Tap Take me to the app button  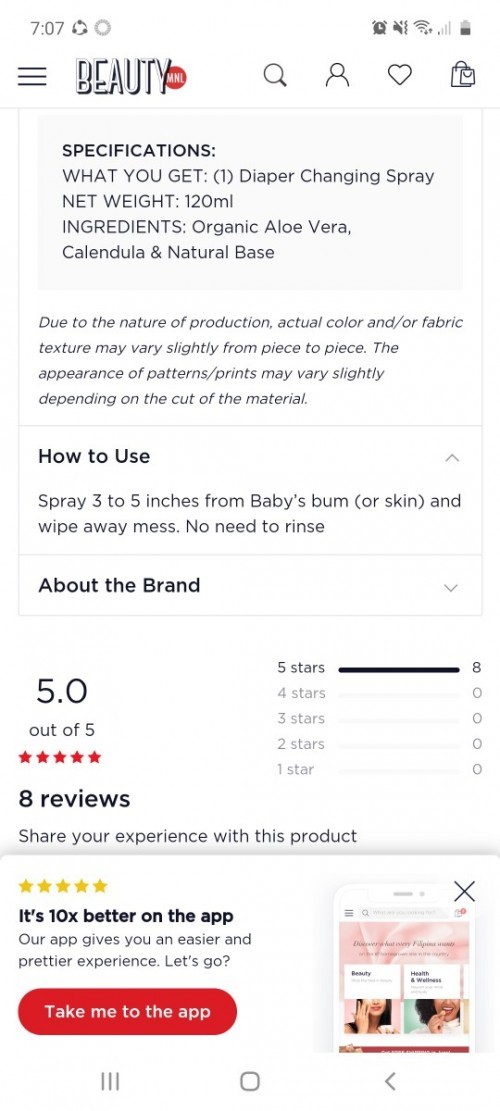127,1011
